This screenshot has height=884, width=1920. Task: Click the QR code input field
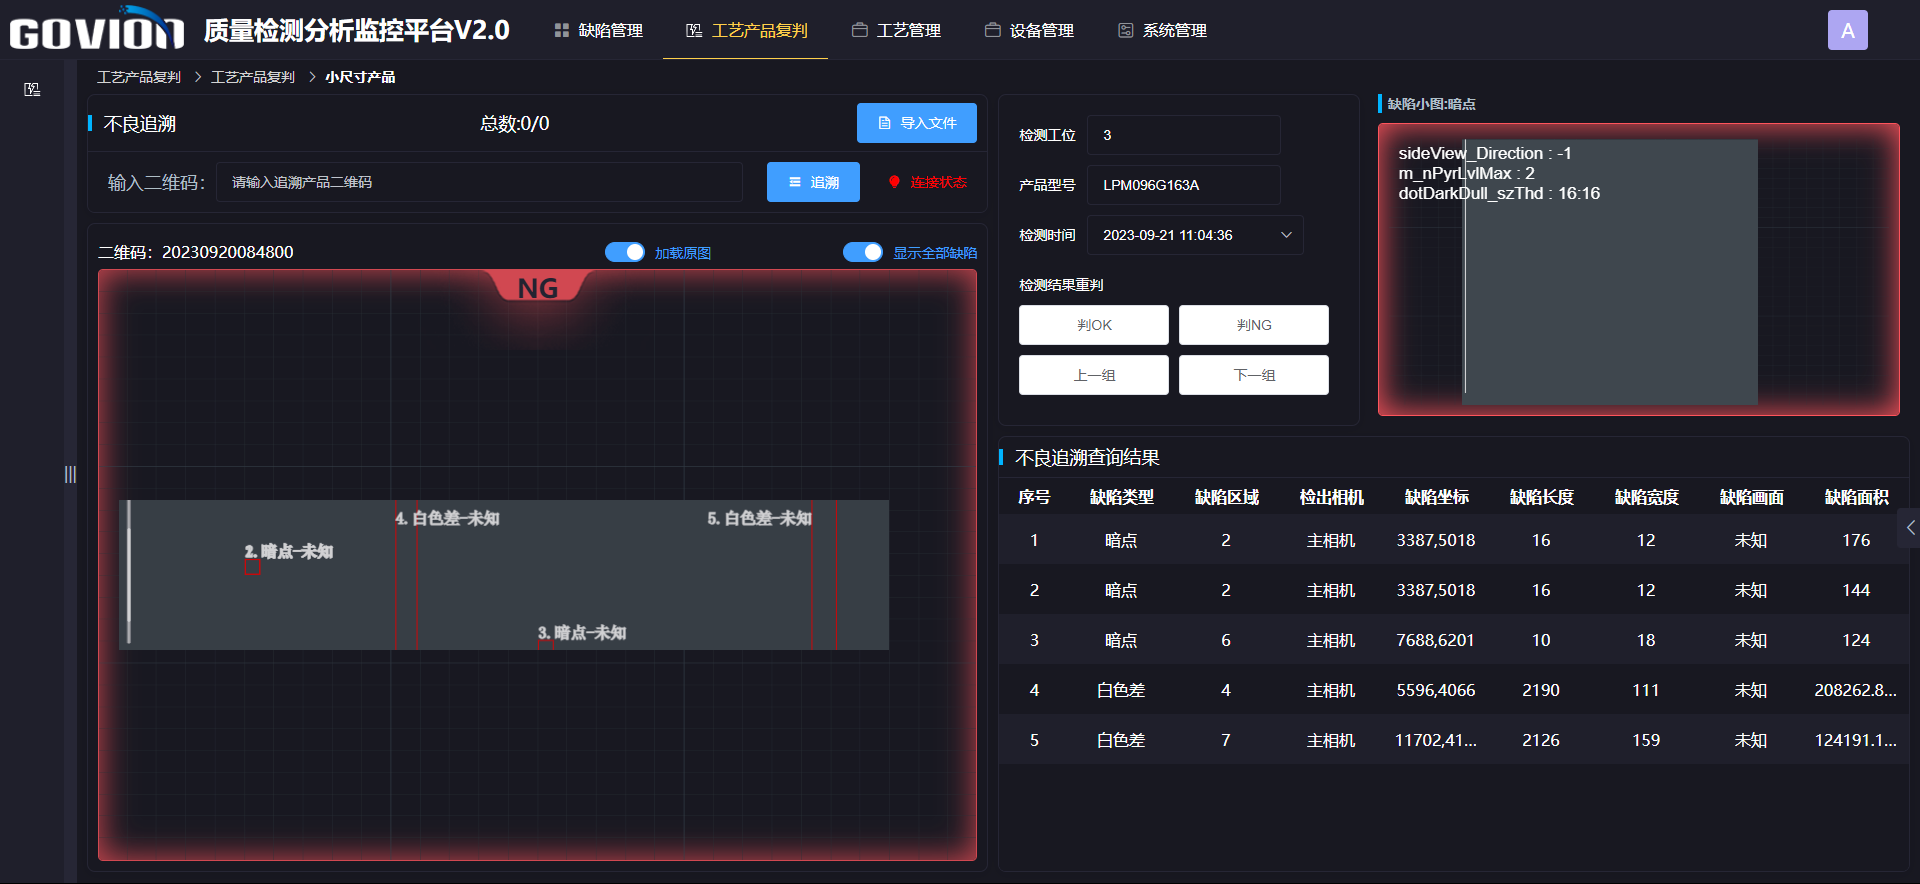pyautogui.click(x=479, y=182)
